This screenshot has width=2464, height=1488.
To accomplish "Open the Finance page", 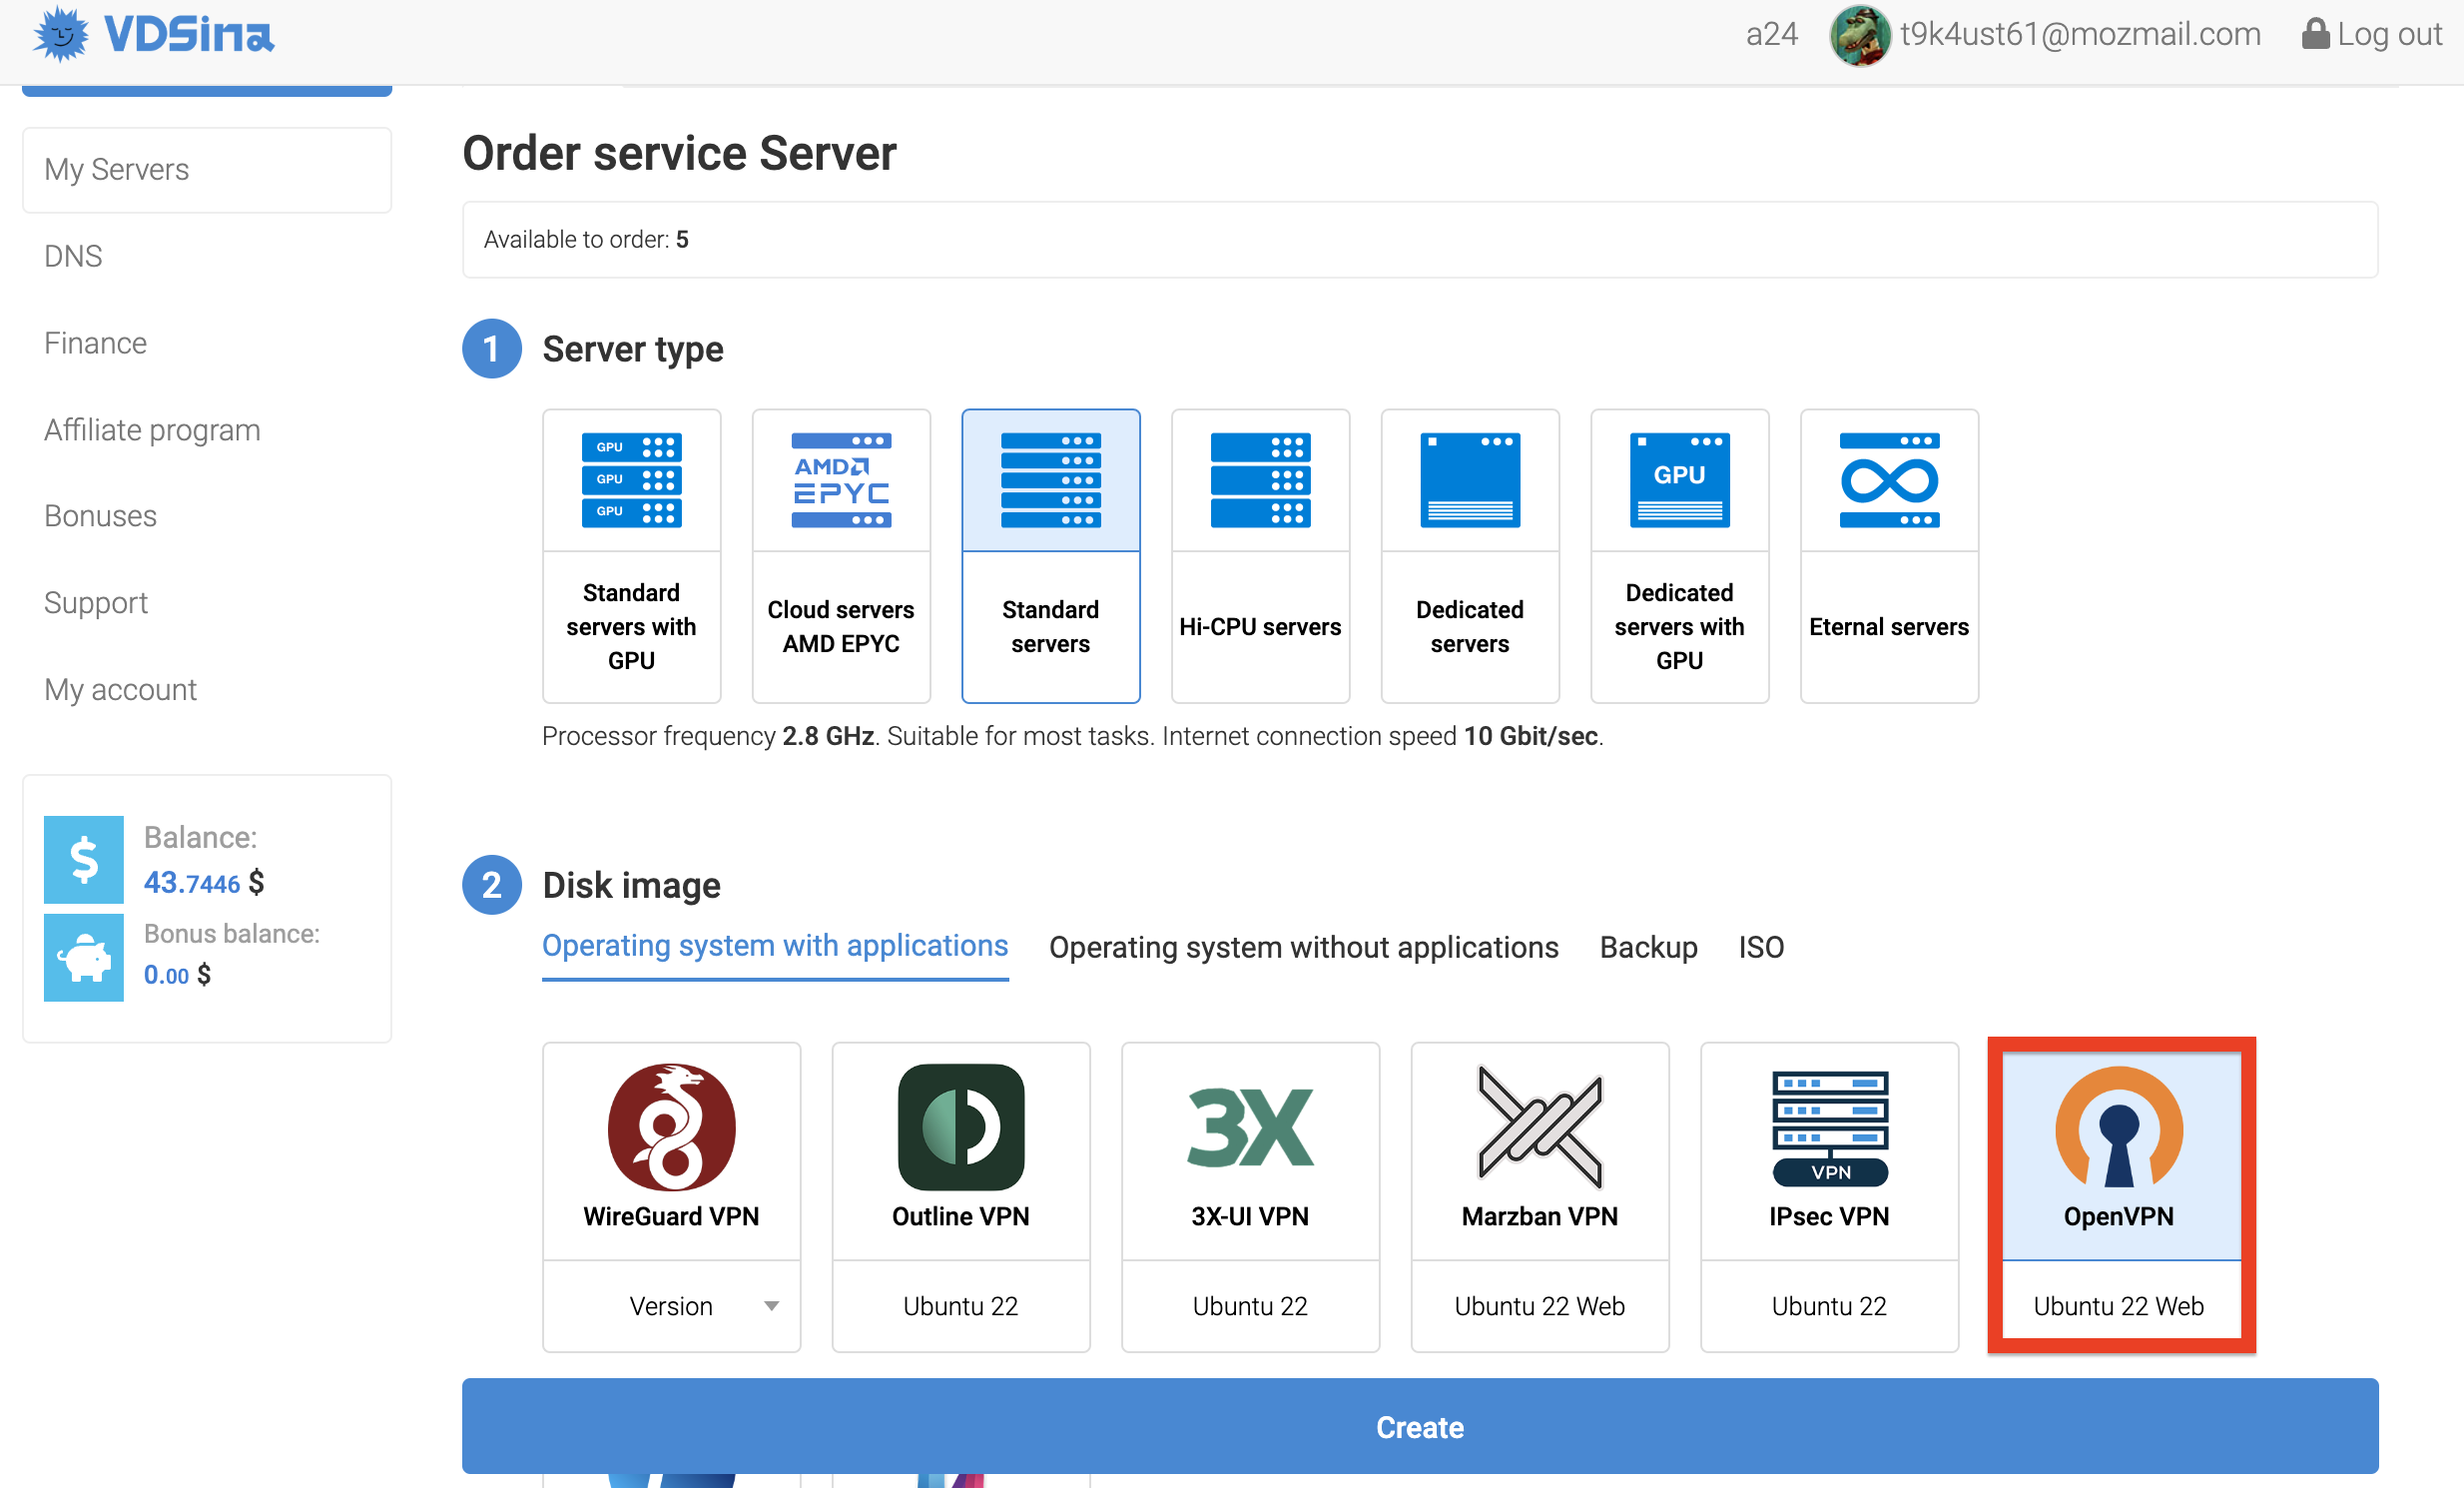I will (95, 343).
